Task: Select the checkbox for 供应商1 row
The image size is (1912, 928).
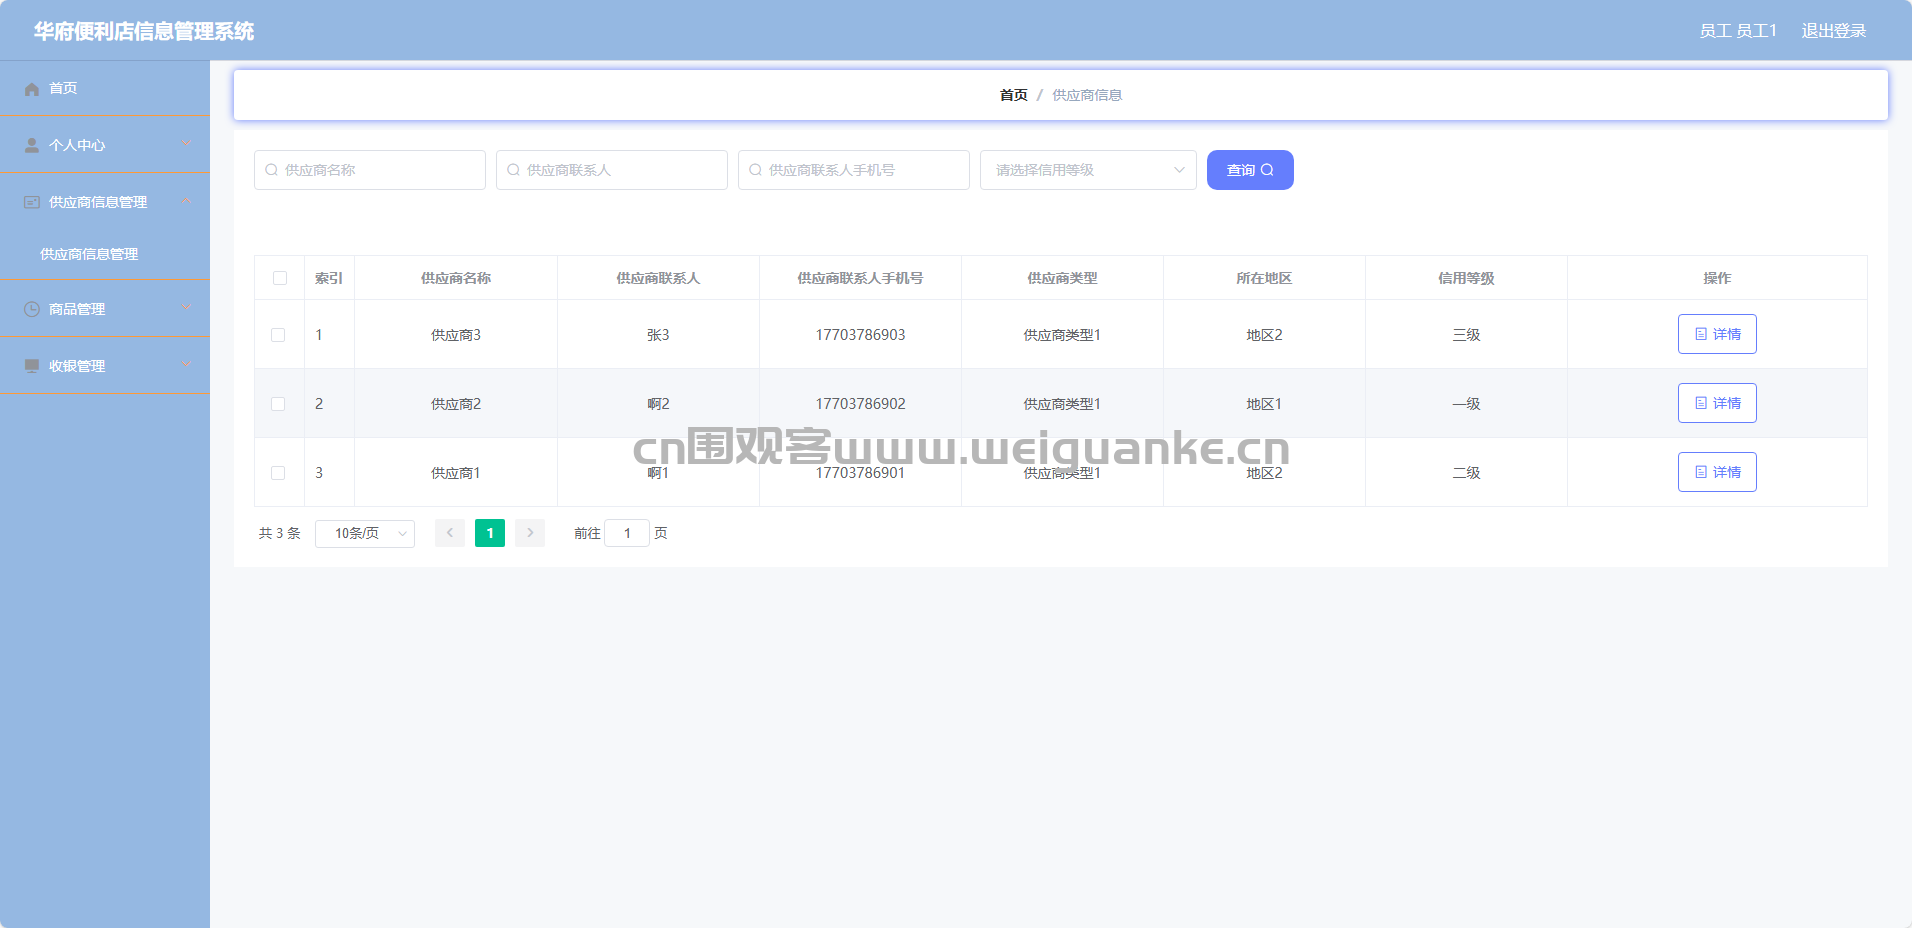Action: tap(278, 473)
